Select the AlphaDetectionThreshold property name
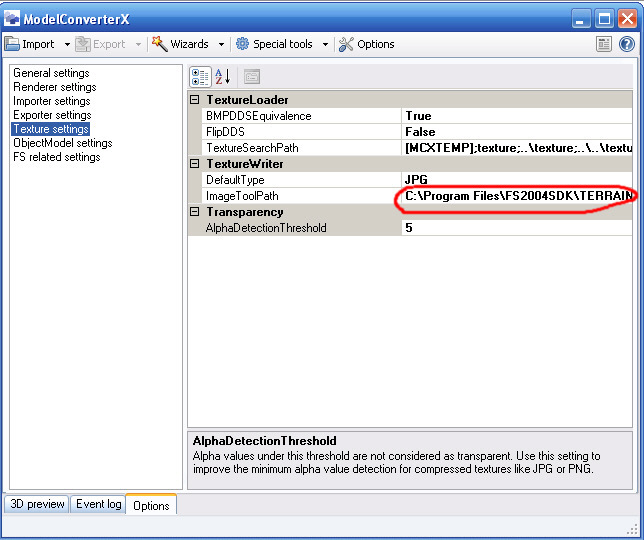The height and width of the screenshot is (540, 644). point(266,228)
